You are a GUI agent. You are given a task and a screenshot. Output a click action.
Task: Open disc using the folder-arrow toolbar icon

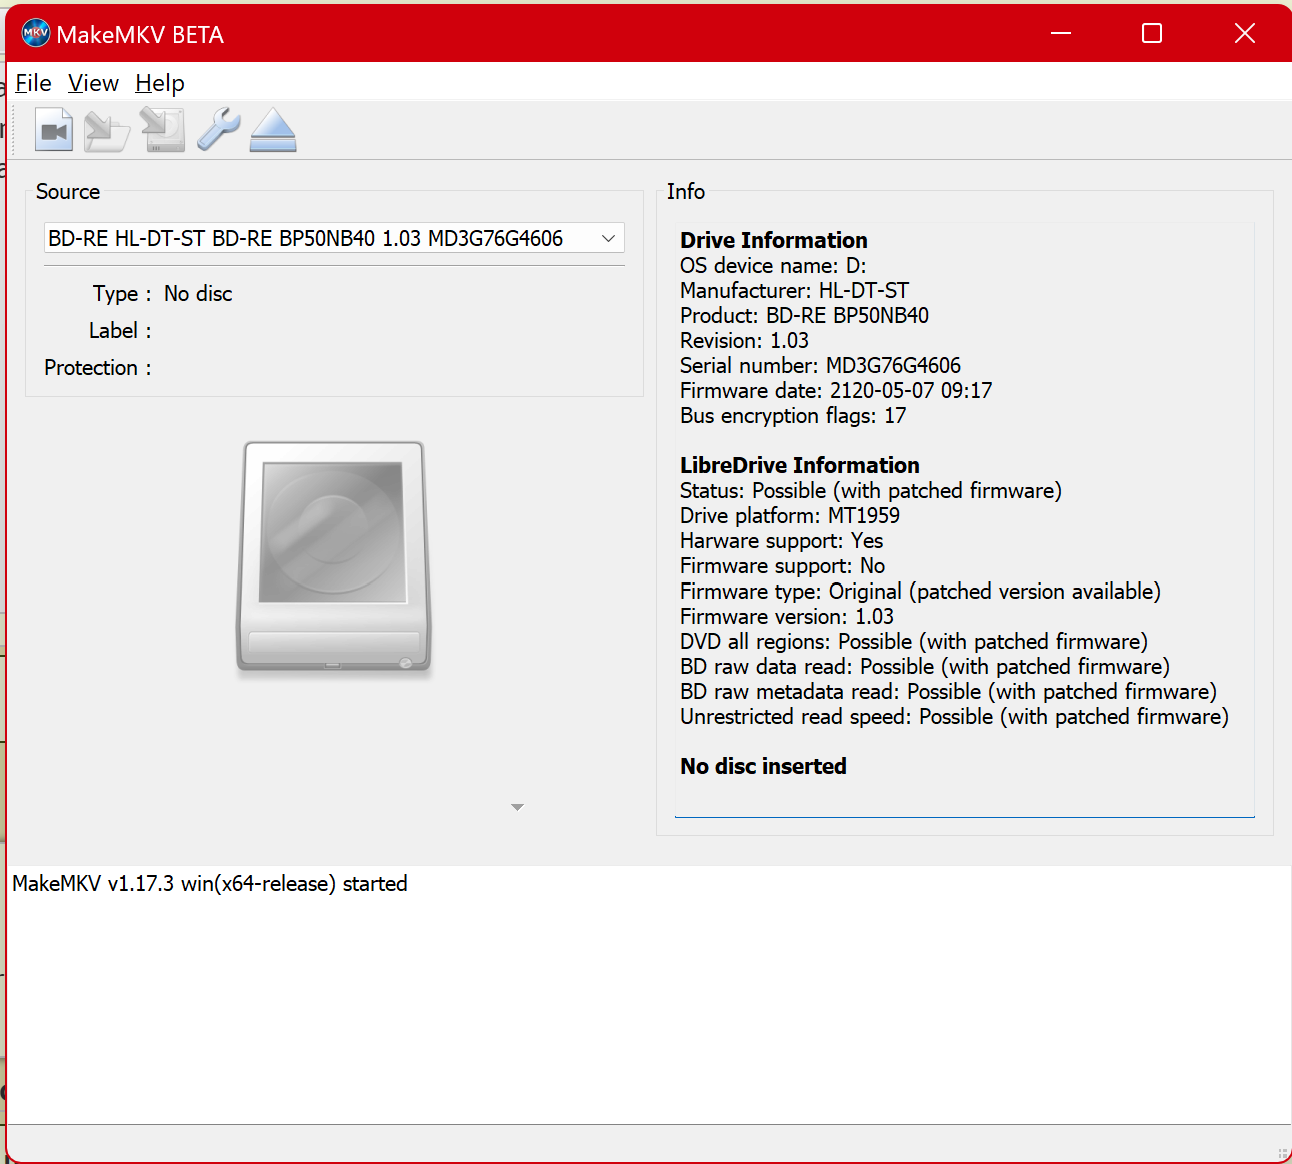click(107, 130)
